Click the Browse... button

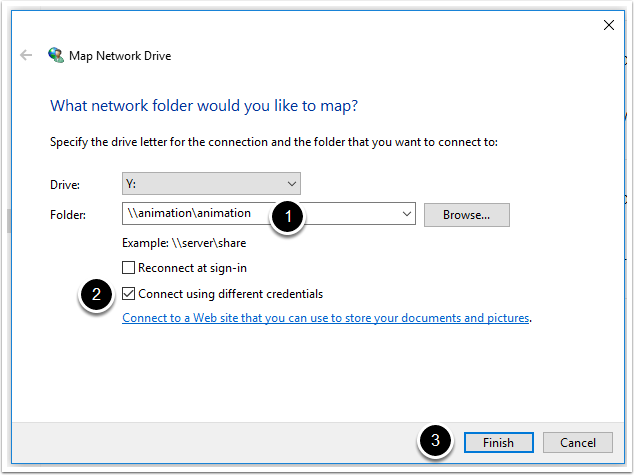click(466, 214)
